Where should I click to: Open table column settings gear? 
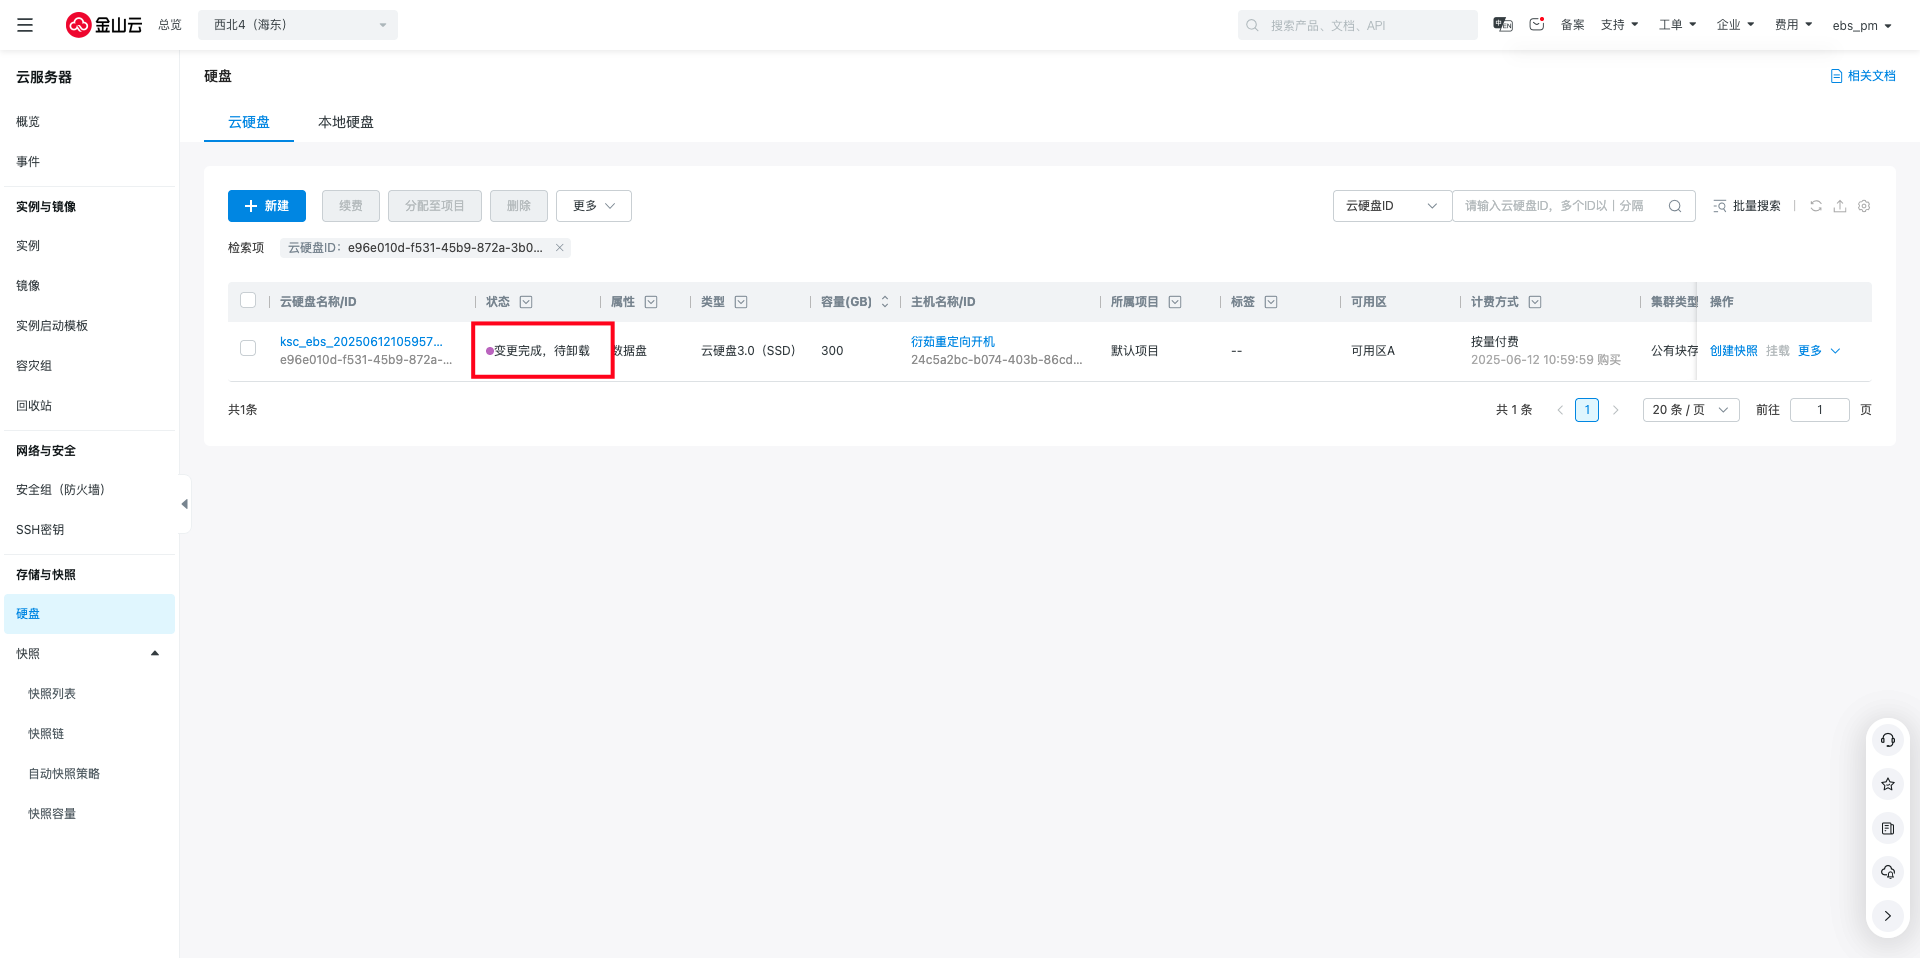tap(1864, 206)
